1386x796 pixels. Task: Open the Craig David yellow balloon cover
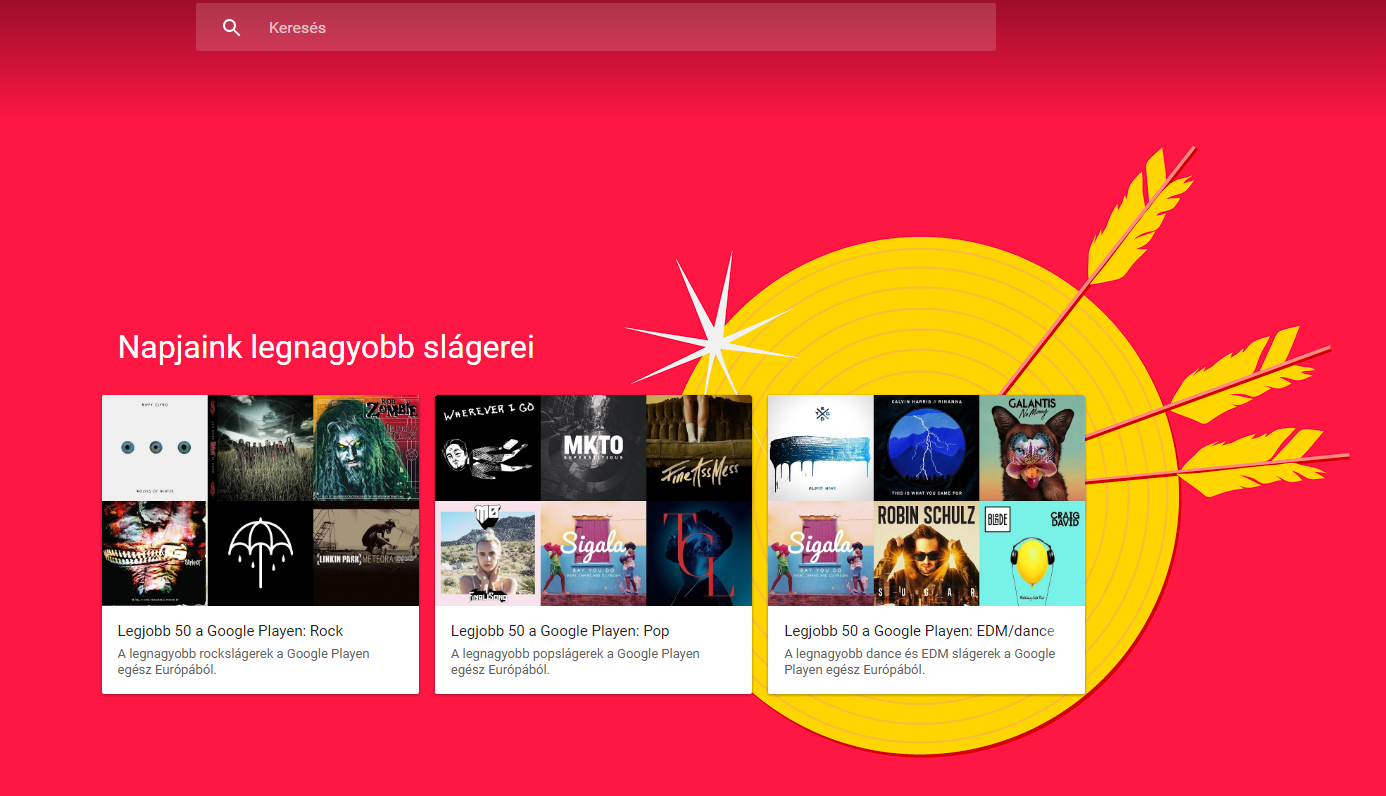(1032, 553)
